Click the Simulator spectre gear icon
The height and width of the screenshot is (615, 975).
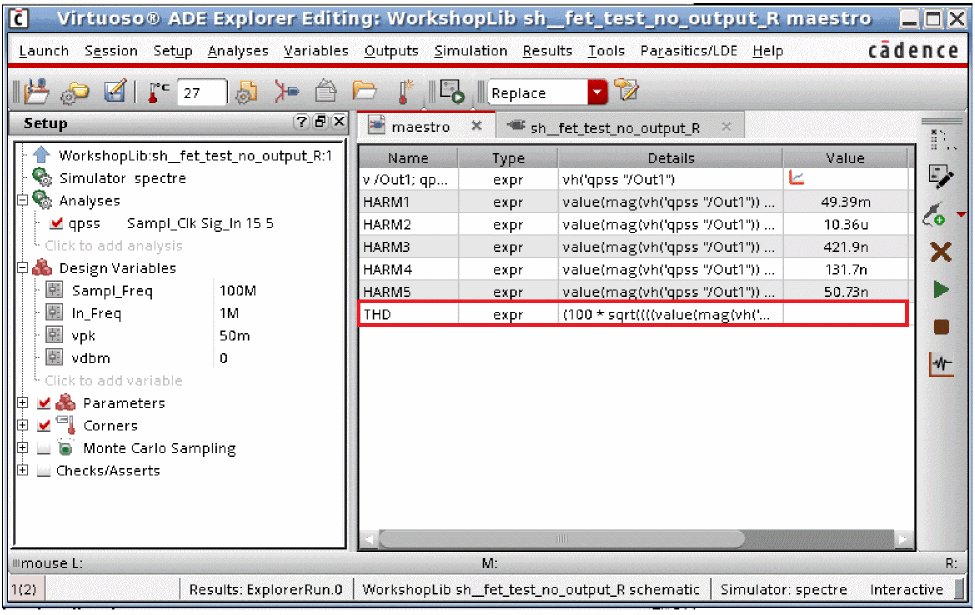[42, 177]
